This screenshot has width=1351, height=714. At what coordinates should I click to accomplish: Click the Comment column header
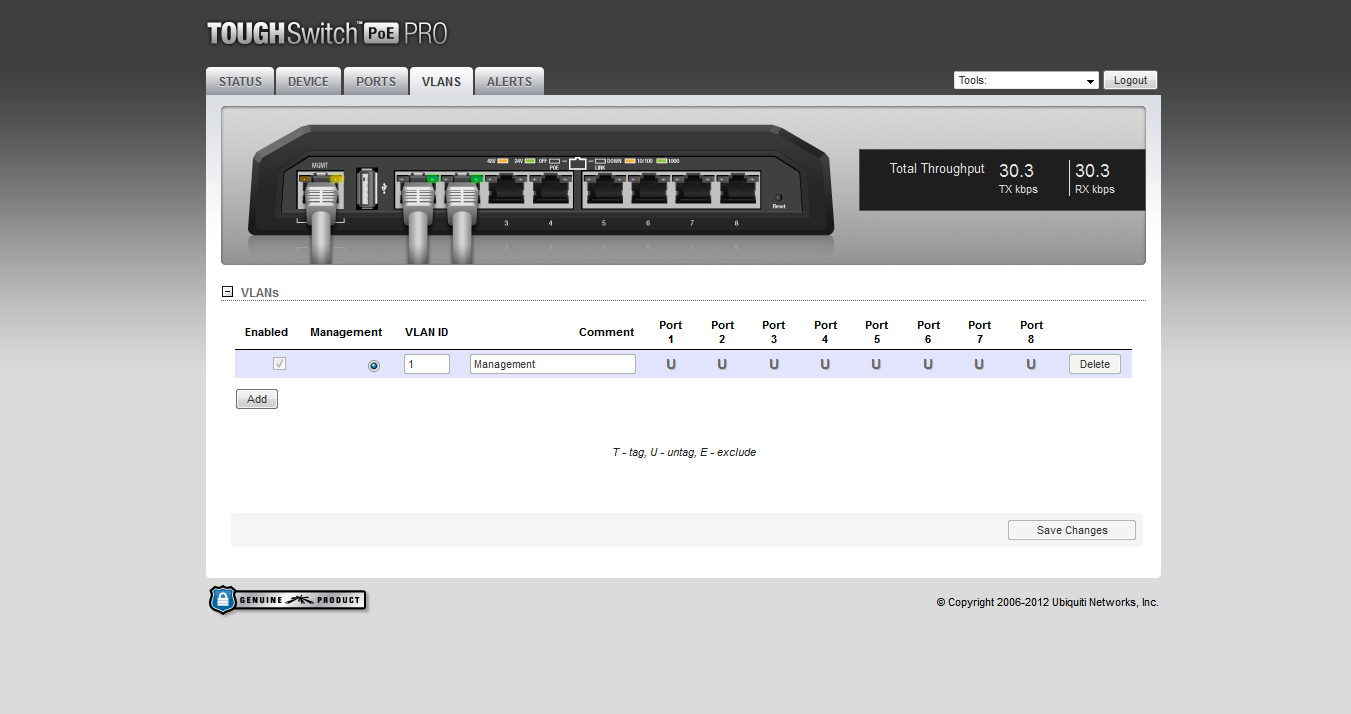tap(606, 332)
